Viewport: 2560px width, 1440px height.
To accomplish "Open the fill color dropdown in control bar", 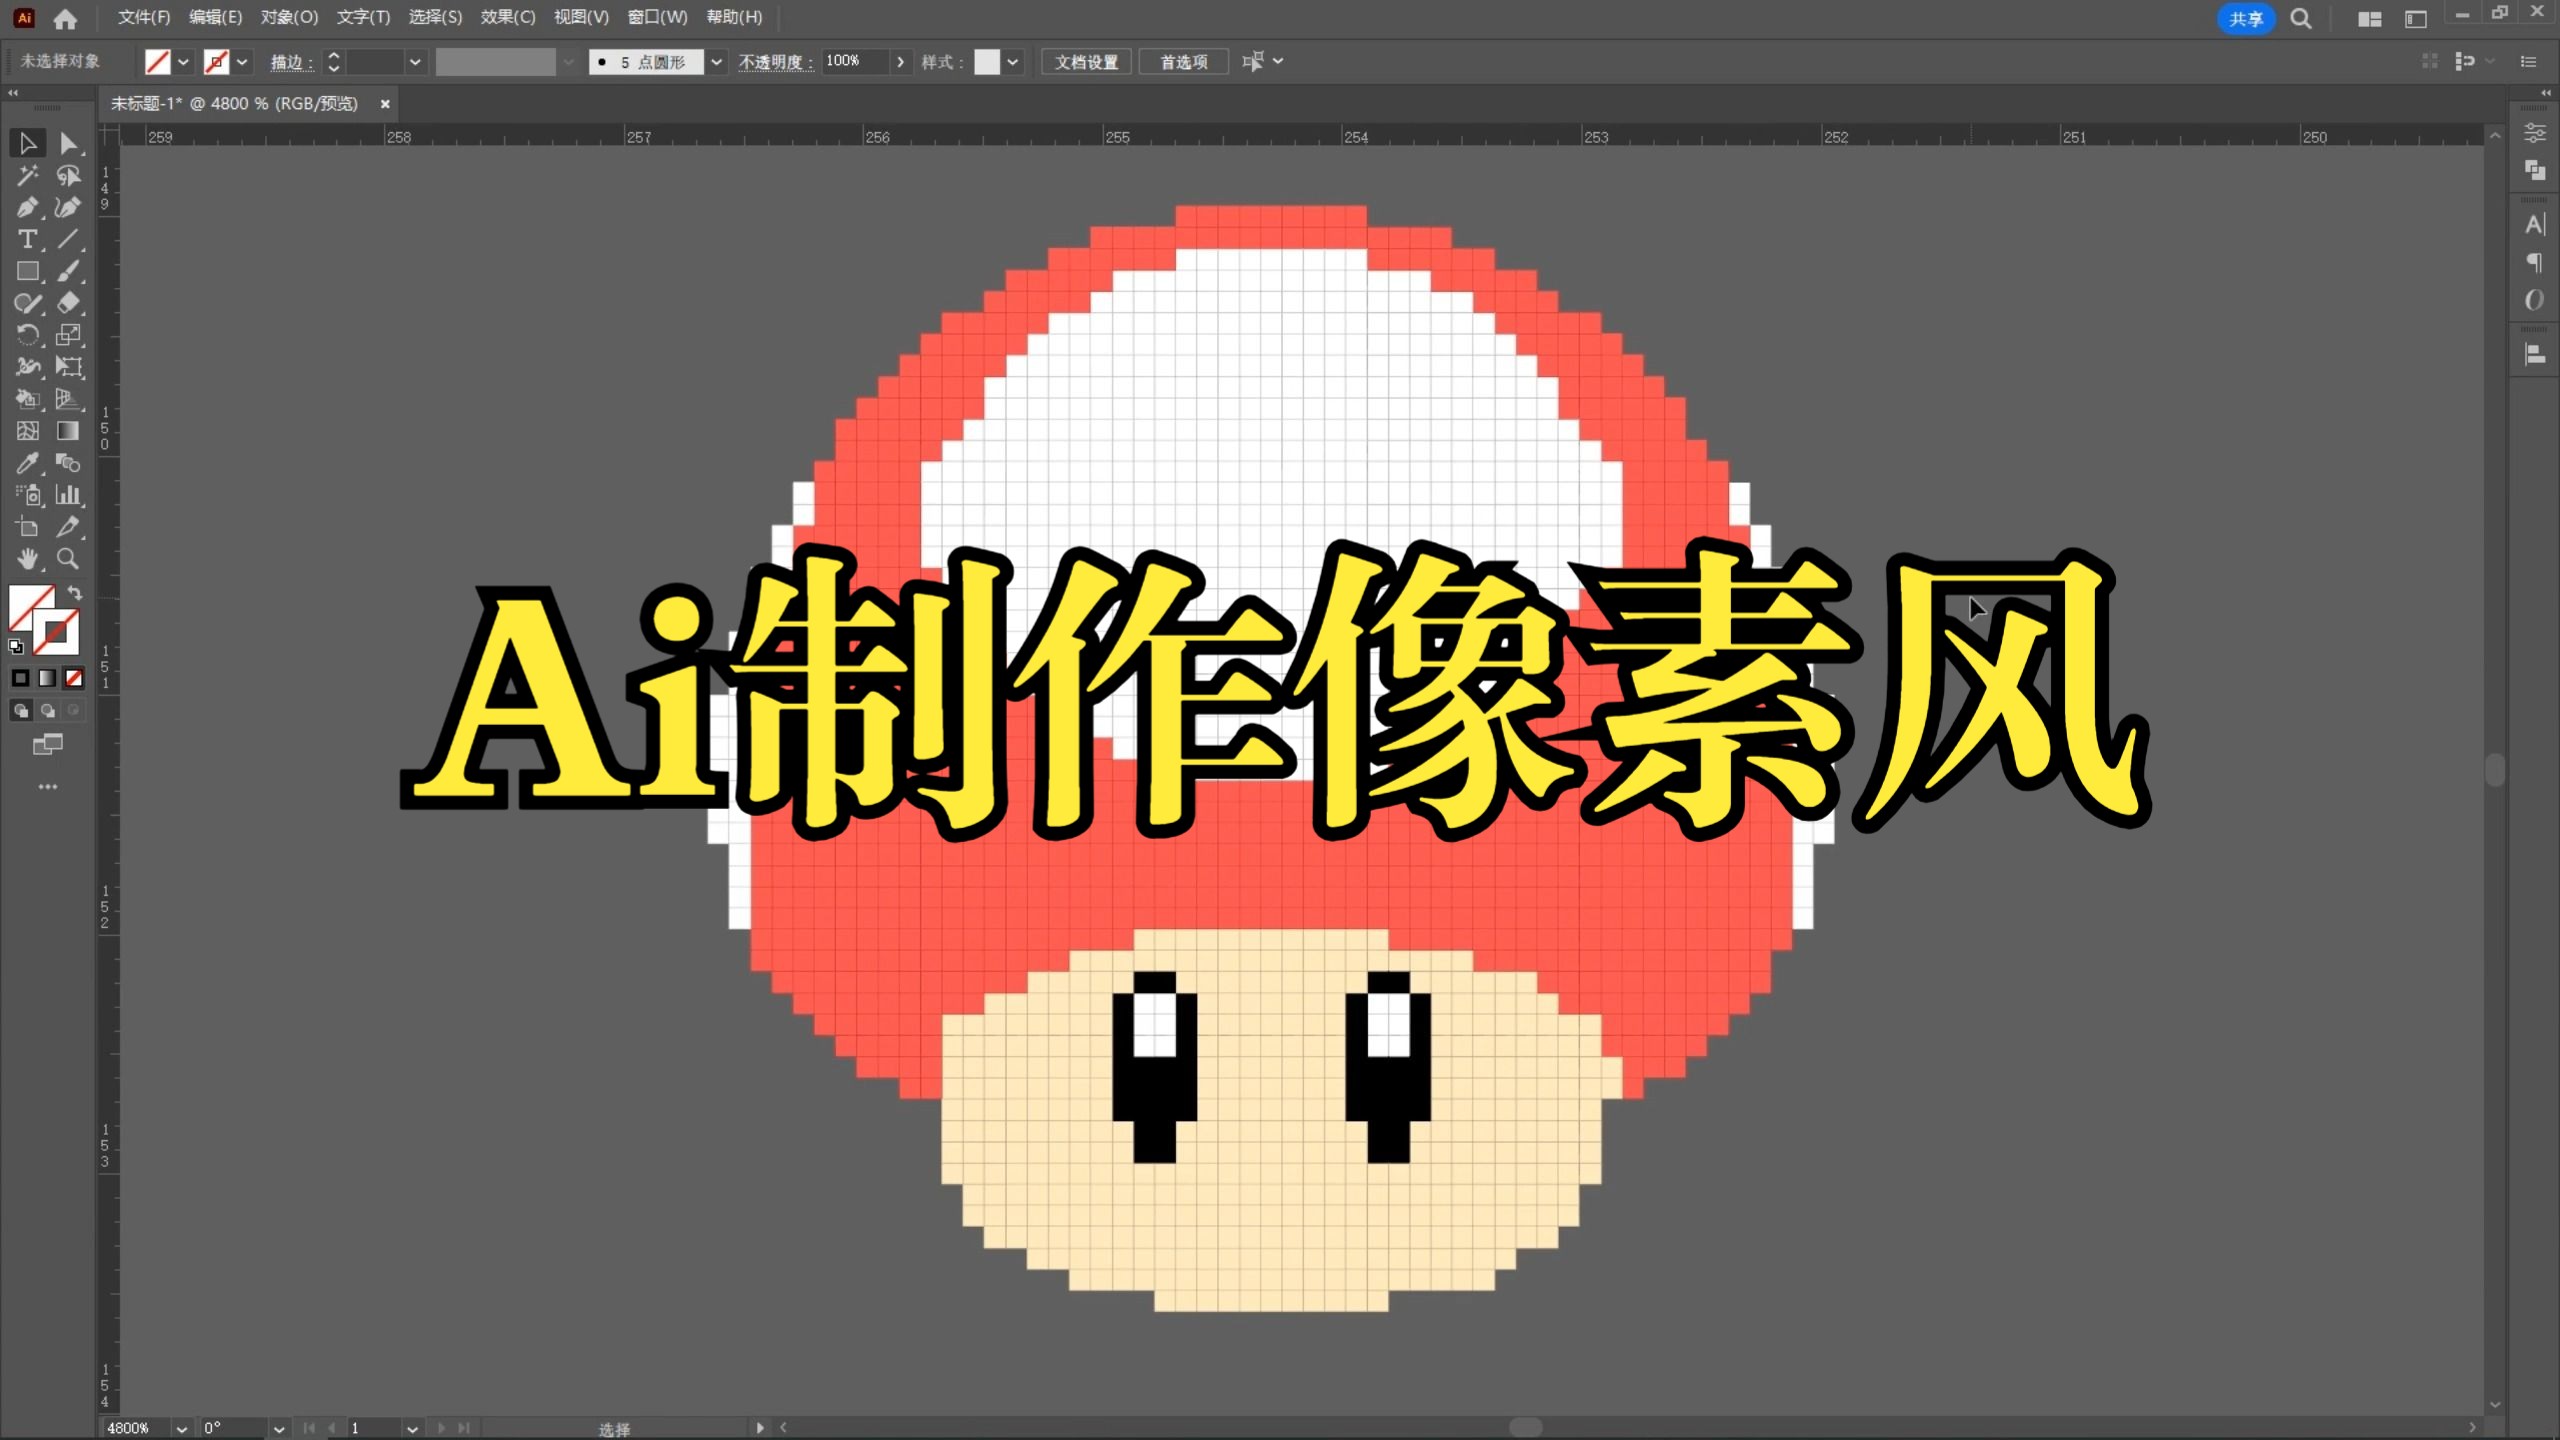I will coord(184,62).
